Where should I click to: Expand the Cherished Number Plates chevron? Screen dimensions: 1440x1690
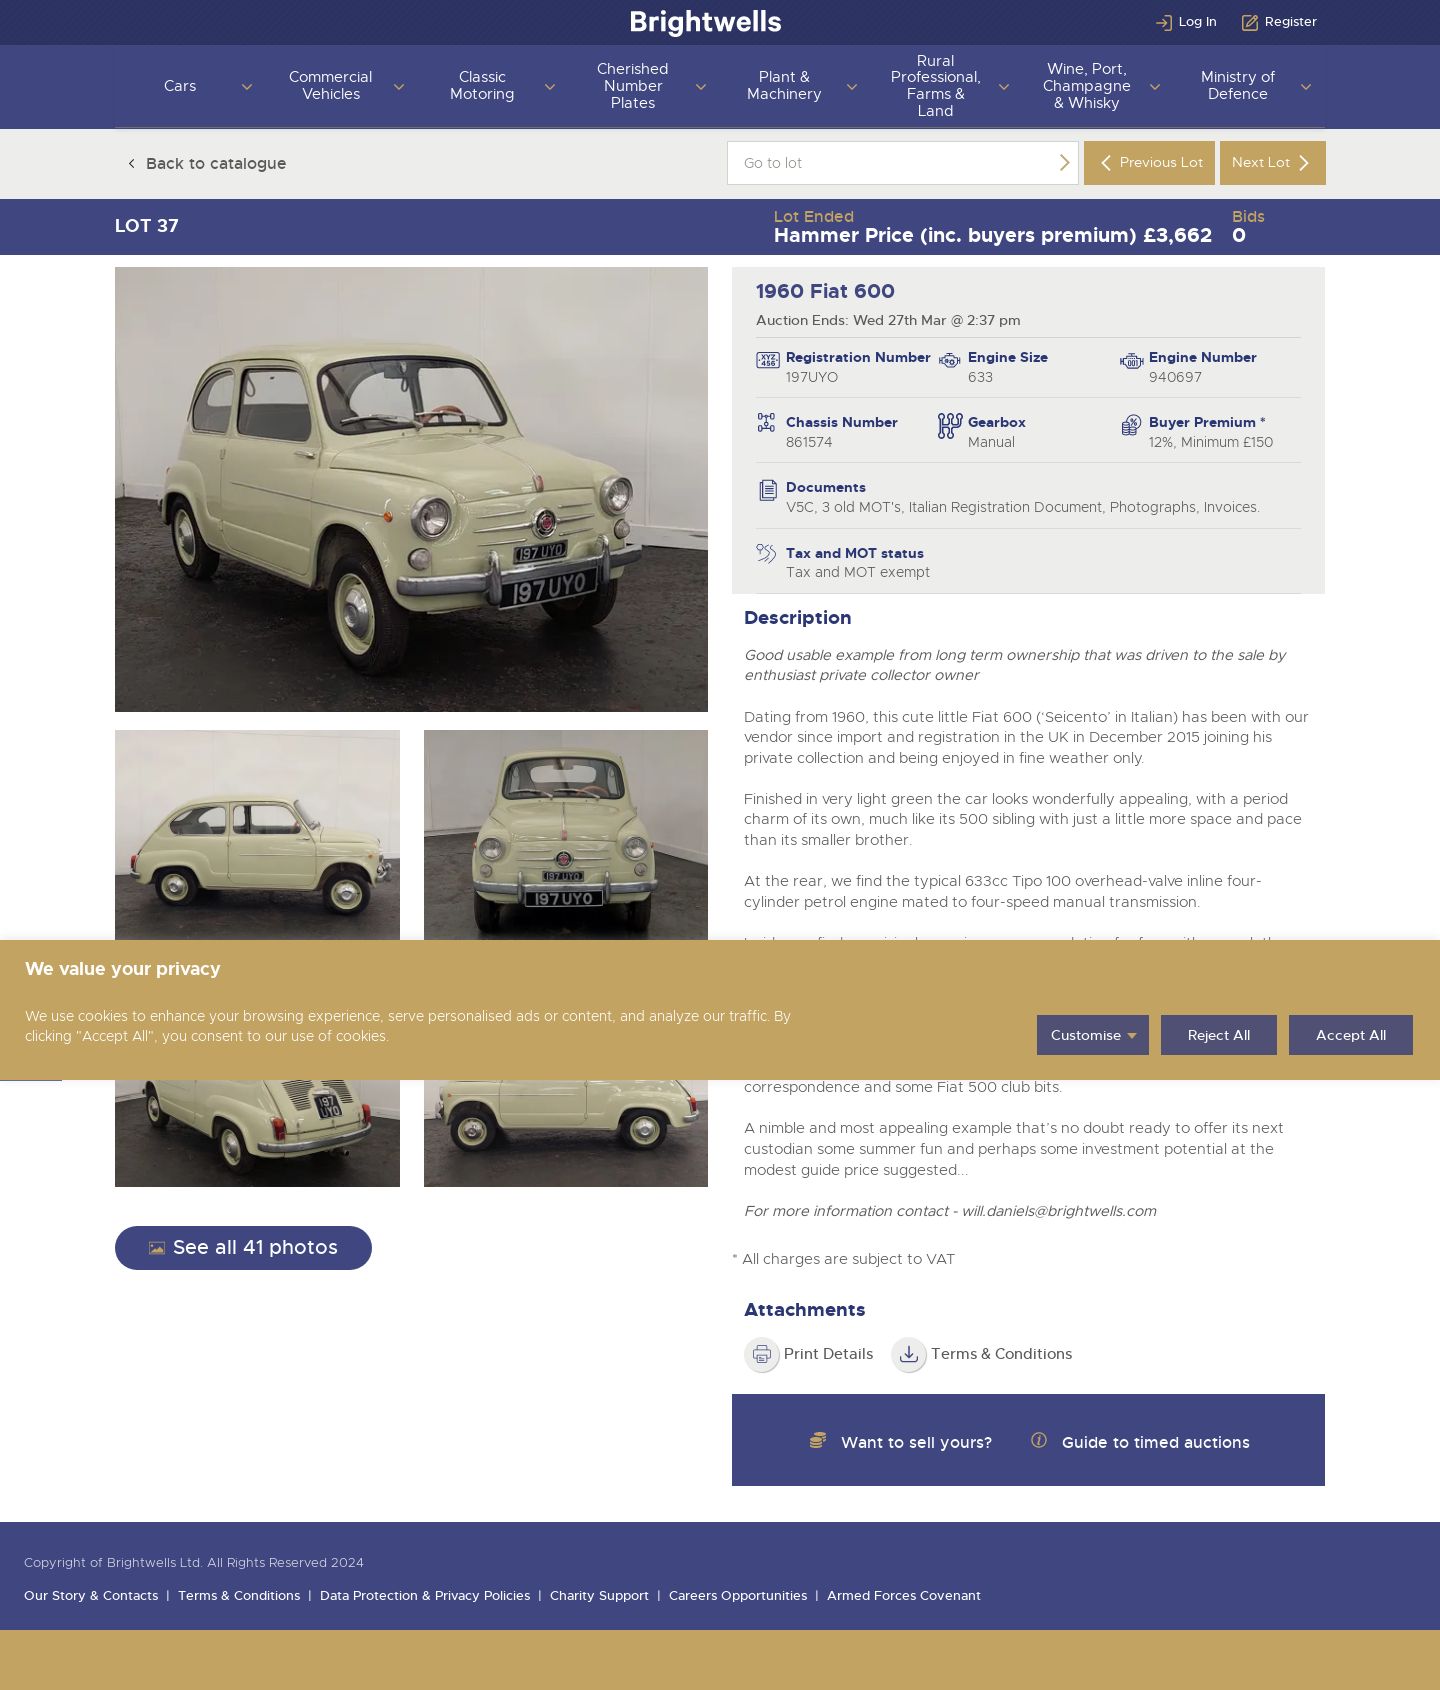[701, 87]
